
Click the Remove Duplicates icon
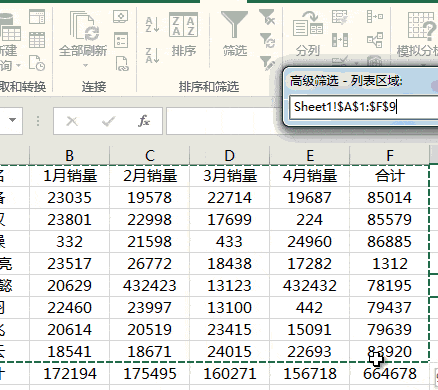click(340, 40)
